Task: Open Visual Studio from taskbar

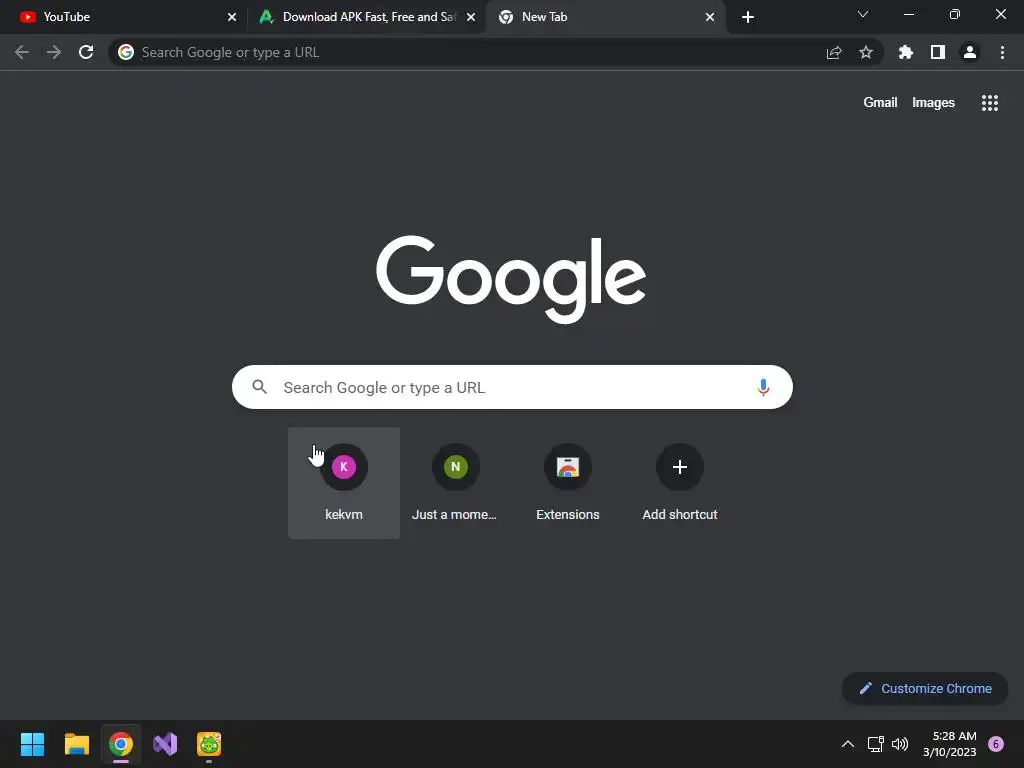Action: pos(165,744)
